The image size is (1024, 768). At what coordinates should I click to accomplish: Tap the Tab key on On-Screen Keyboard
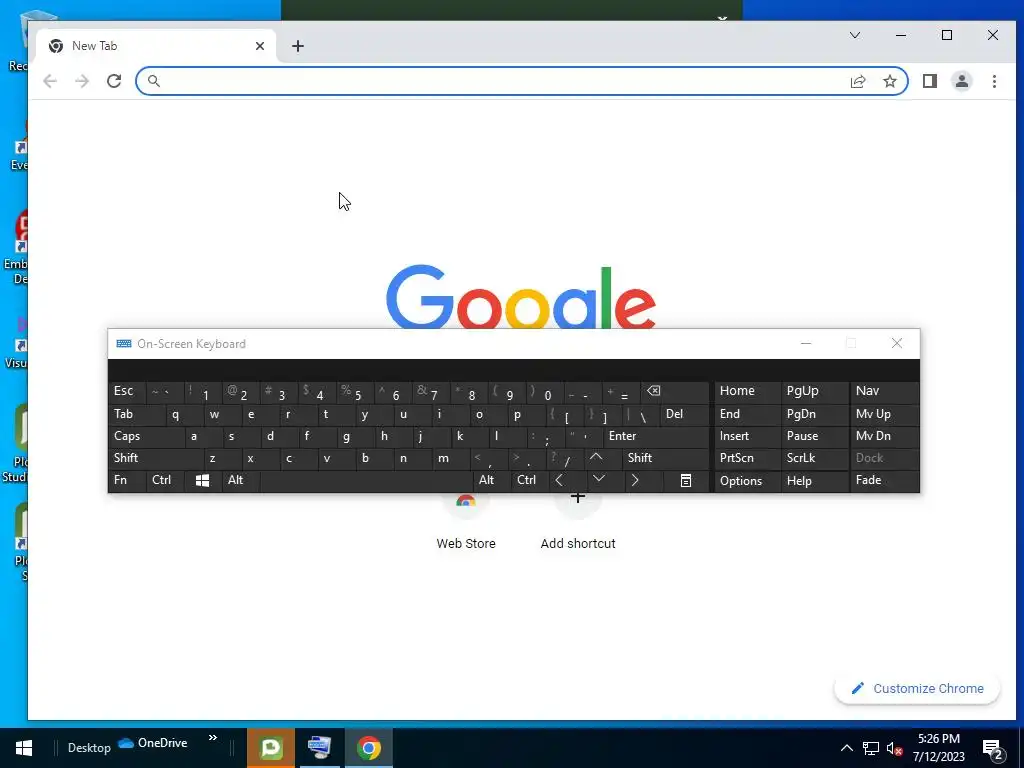[x=136, y=415]
